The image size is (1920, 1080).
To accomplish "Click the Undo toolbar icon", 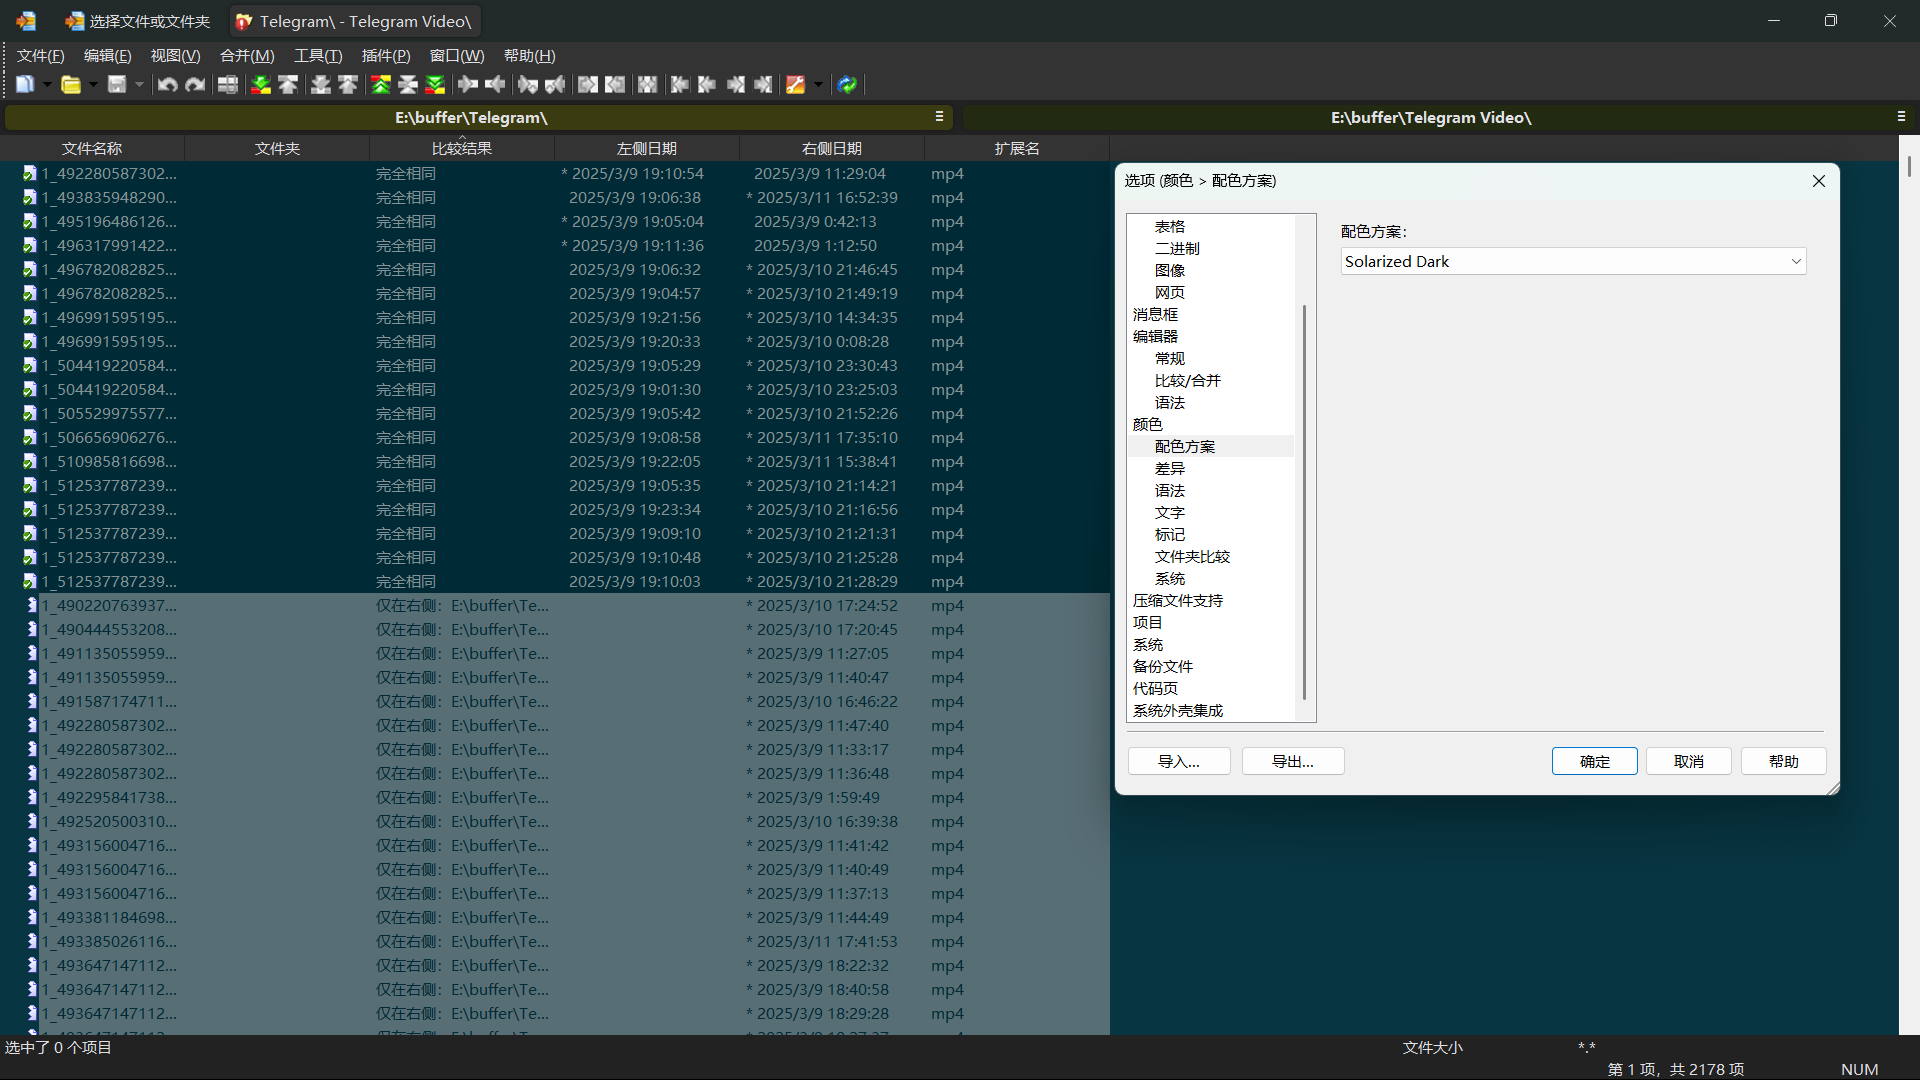I will tap(167, 84).
